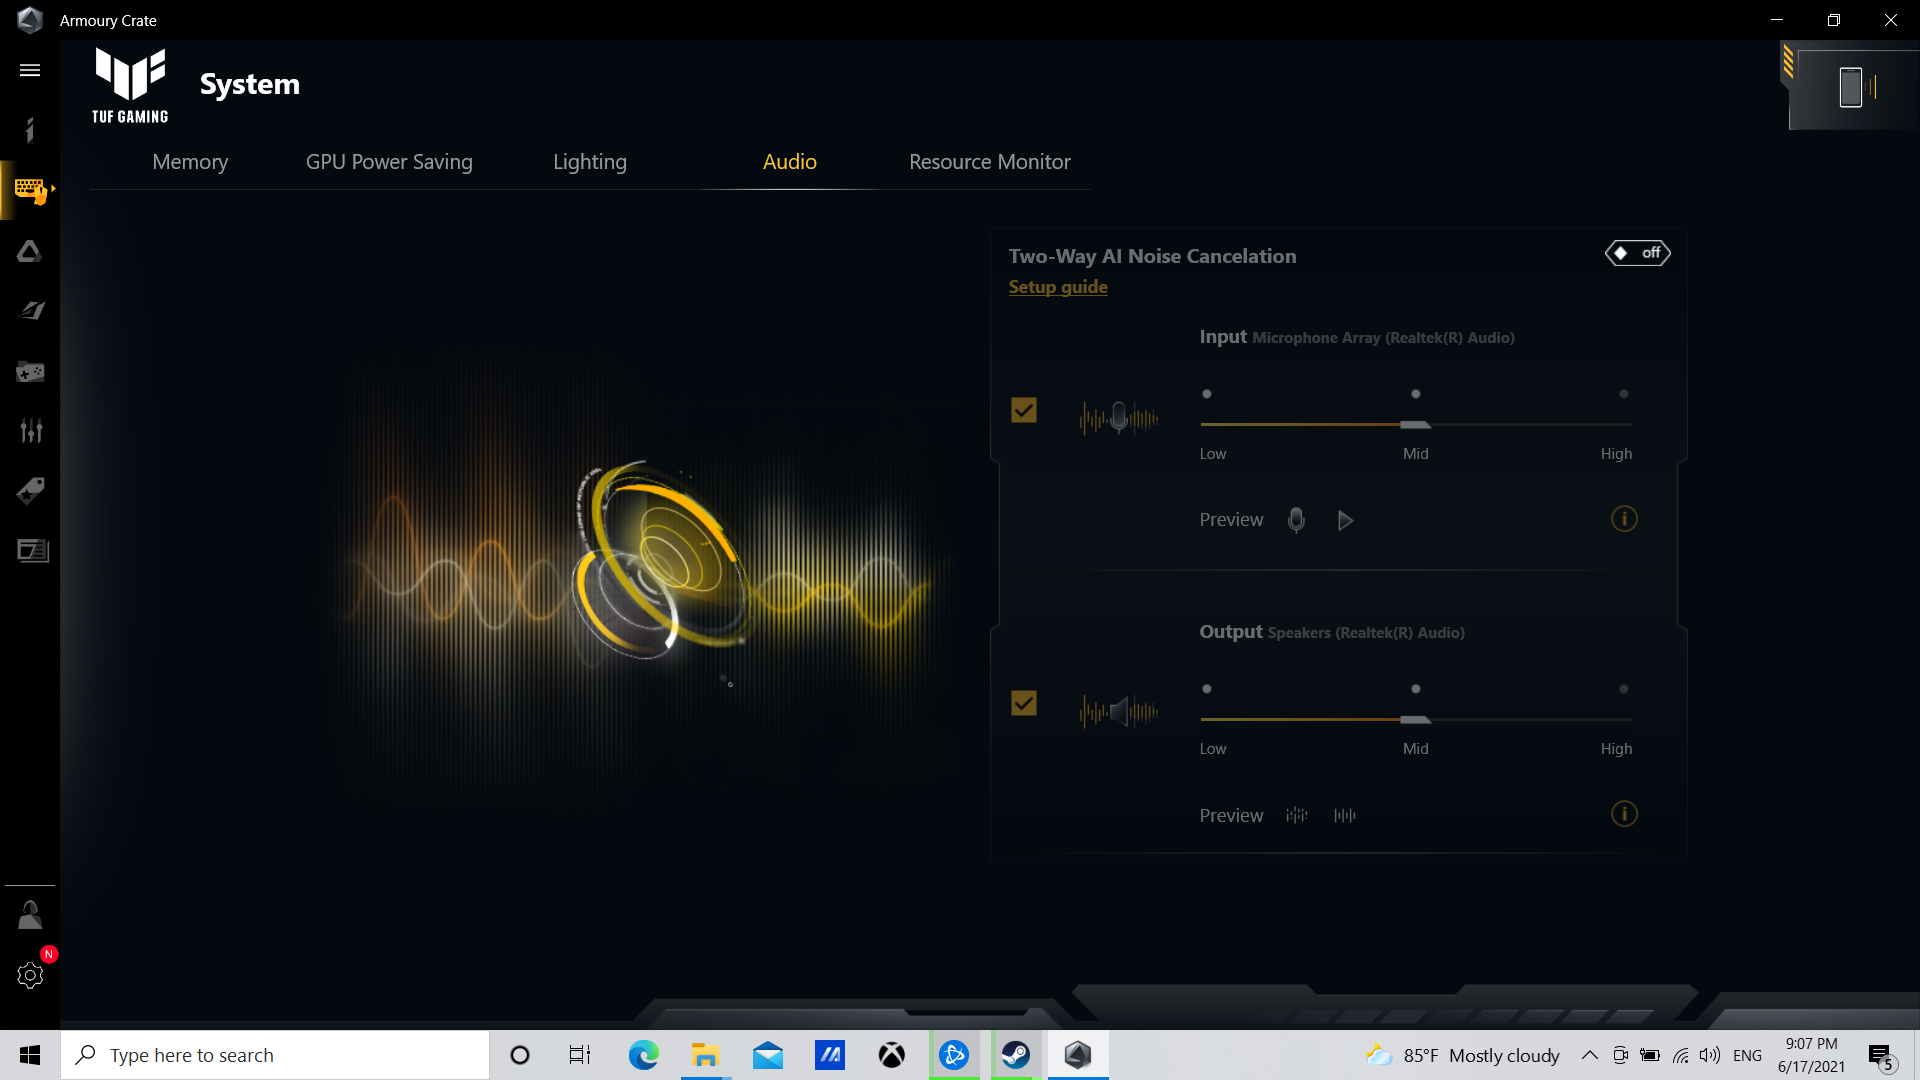Click the TUF Gaming logo

[x=130, y=86]
